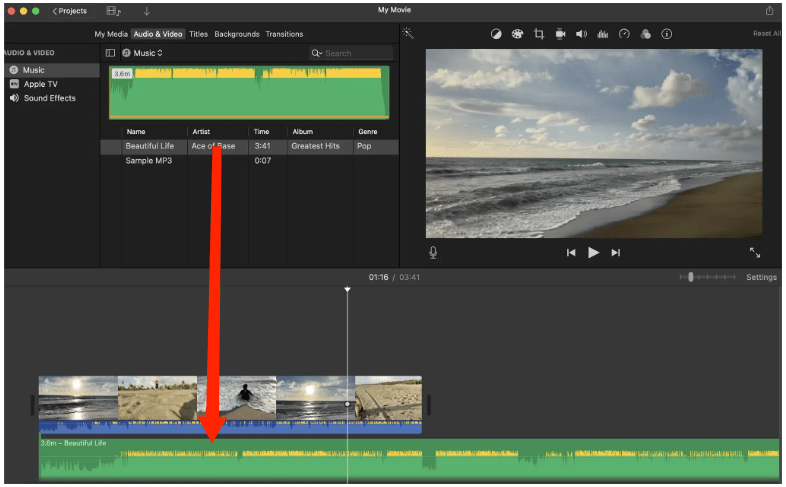The width and height of the screenshot is (786, 487).
Task: Go back to Projects
Action: pos(70,11)
